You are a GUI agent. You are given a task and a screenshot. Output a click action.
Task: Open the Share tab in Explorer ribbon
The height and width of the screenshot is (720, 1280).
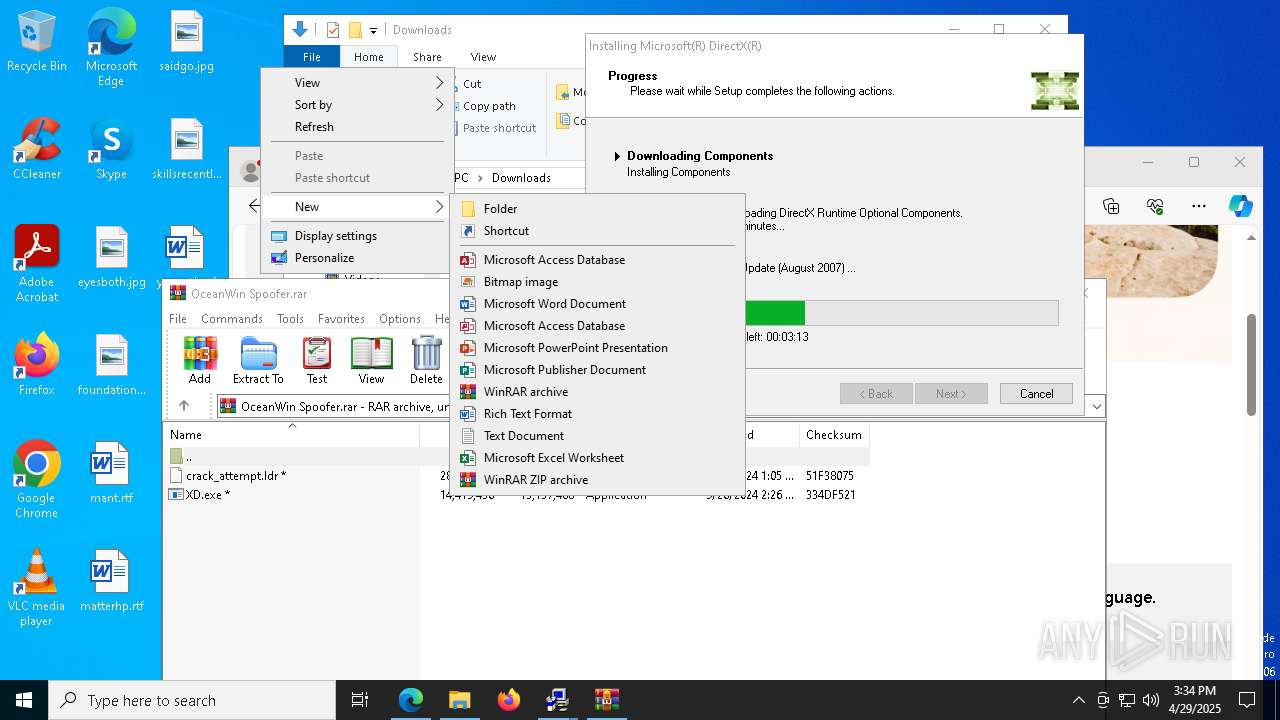[427, 57]
